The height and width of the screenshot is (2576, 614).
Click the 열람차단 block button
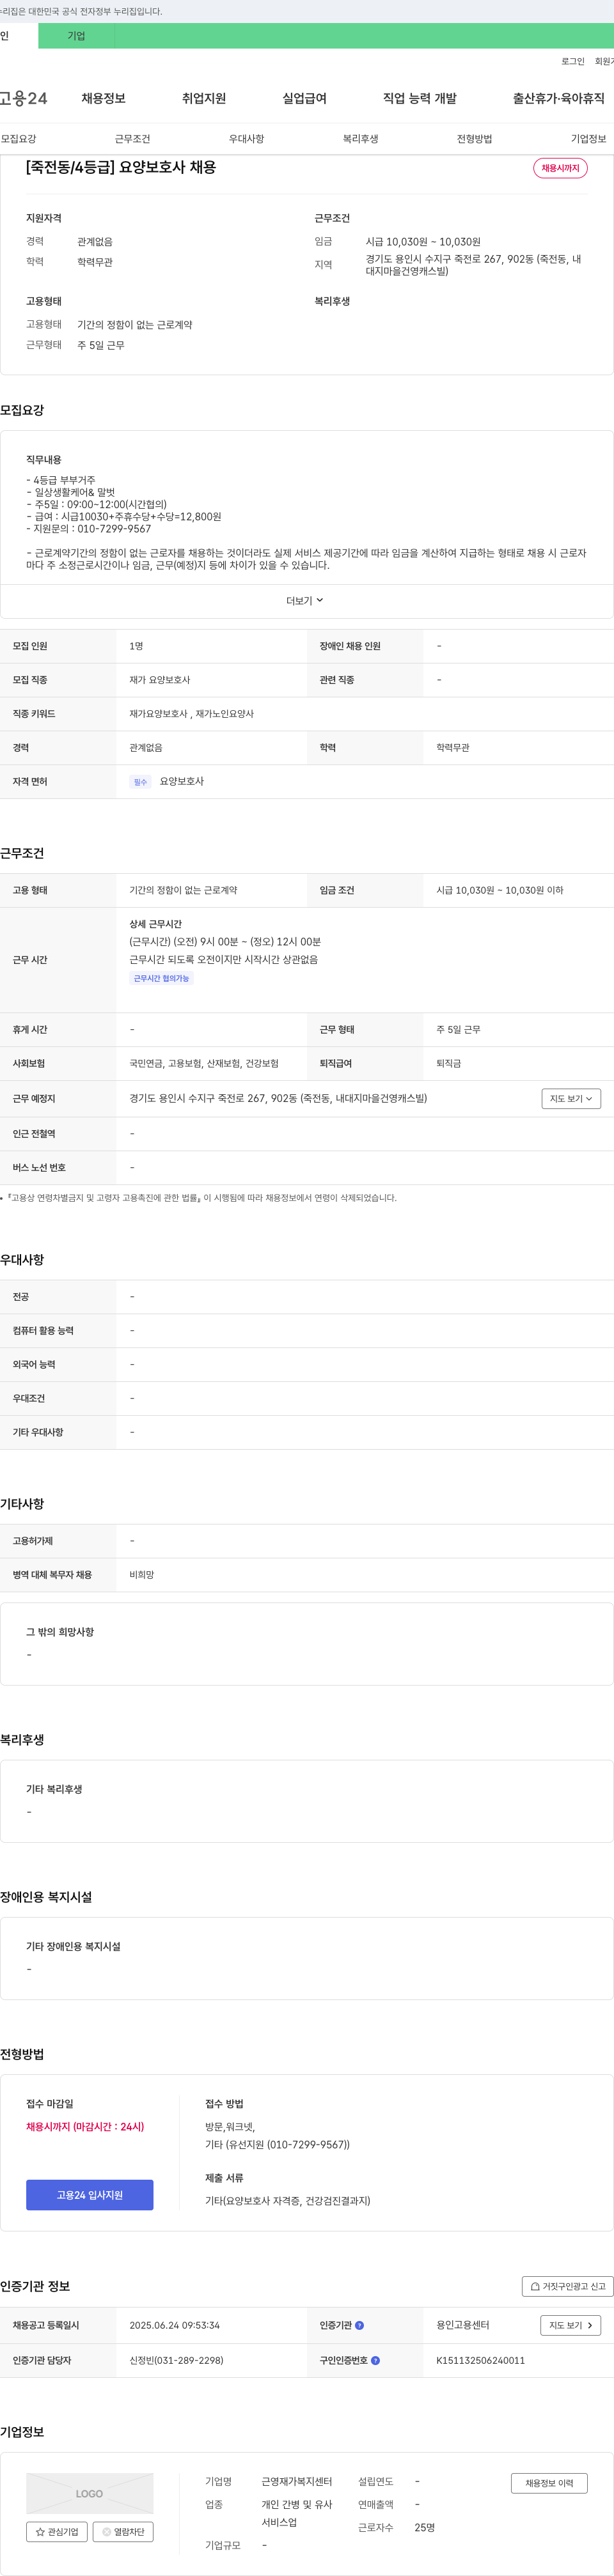pos(123,2531)
